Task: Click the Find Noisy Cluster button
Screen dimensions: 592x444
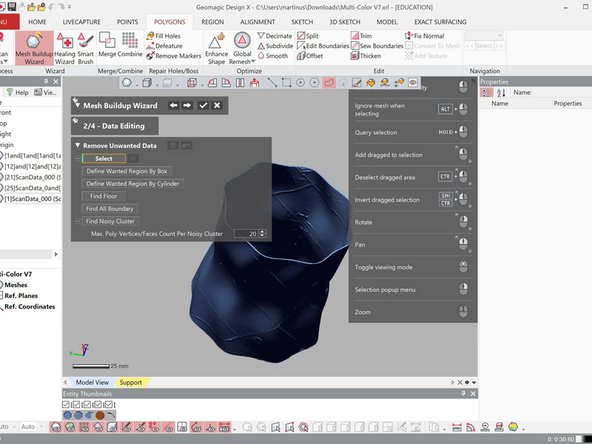Action: pyautogui.click(x=110, y=221)
